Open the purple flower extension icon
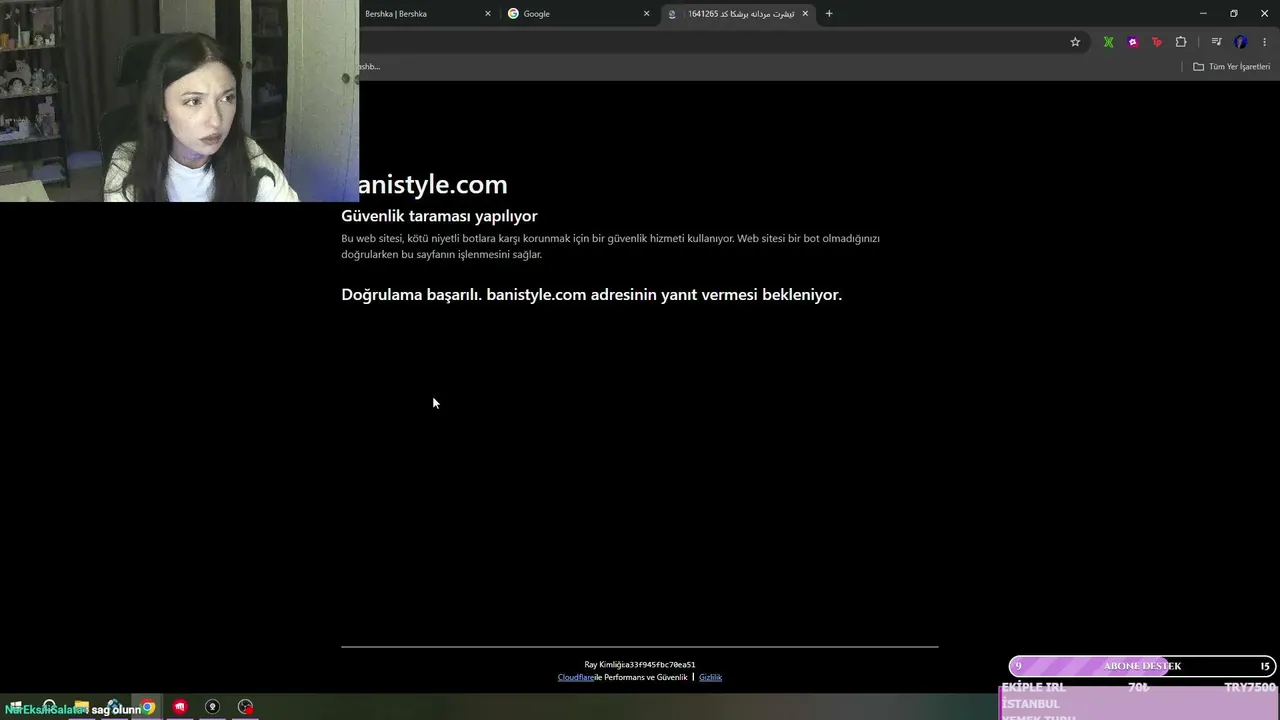The height and width of the screenshot is (720, 1280). tap(1132, 42)
